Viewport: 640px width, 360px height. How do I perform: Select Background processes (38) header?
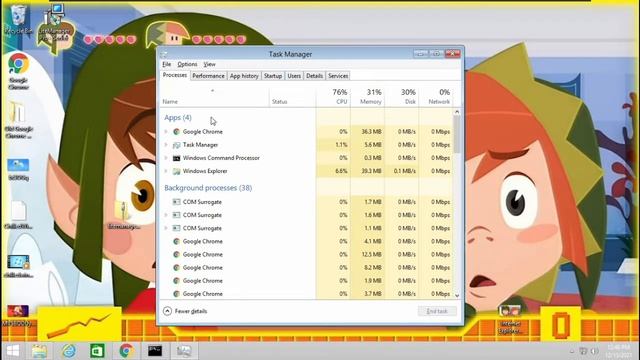point(208,188)
